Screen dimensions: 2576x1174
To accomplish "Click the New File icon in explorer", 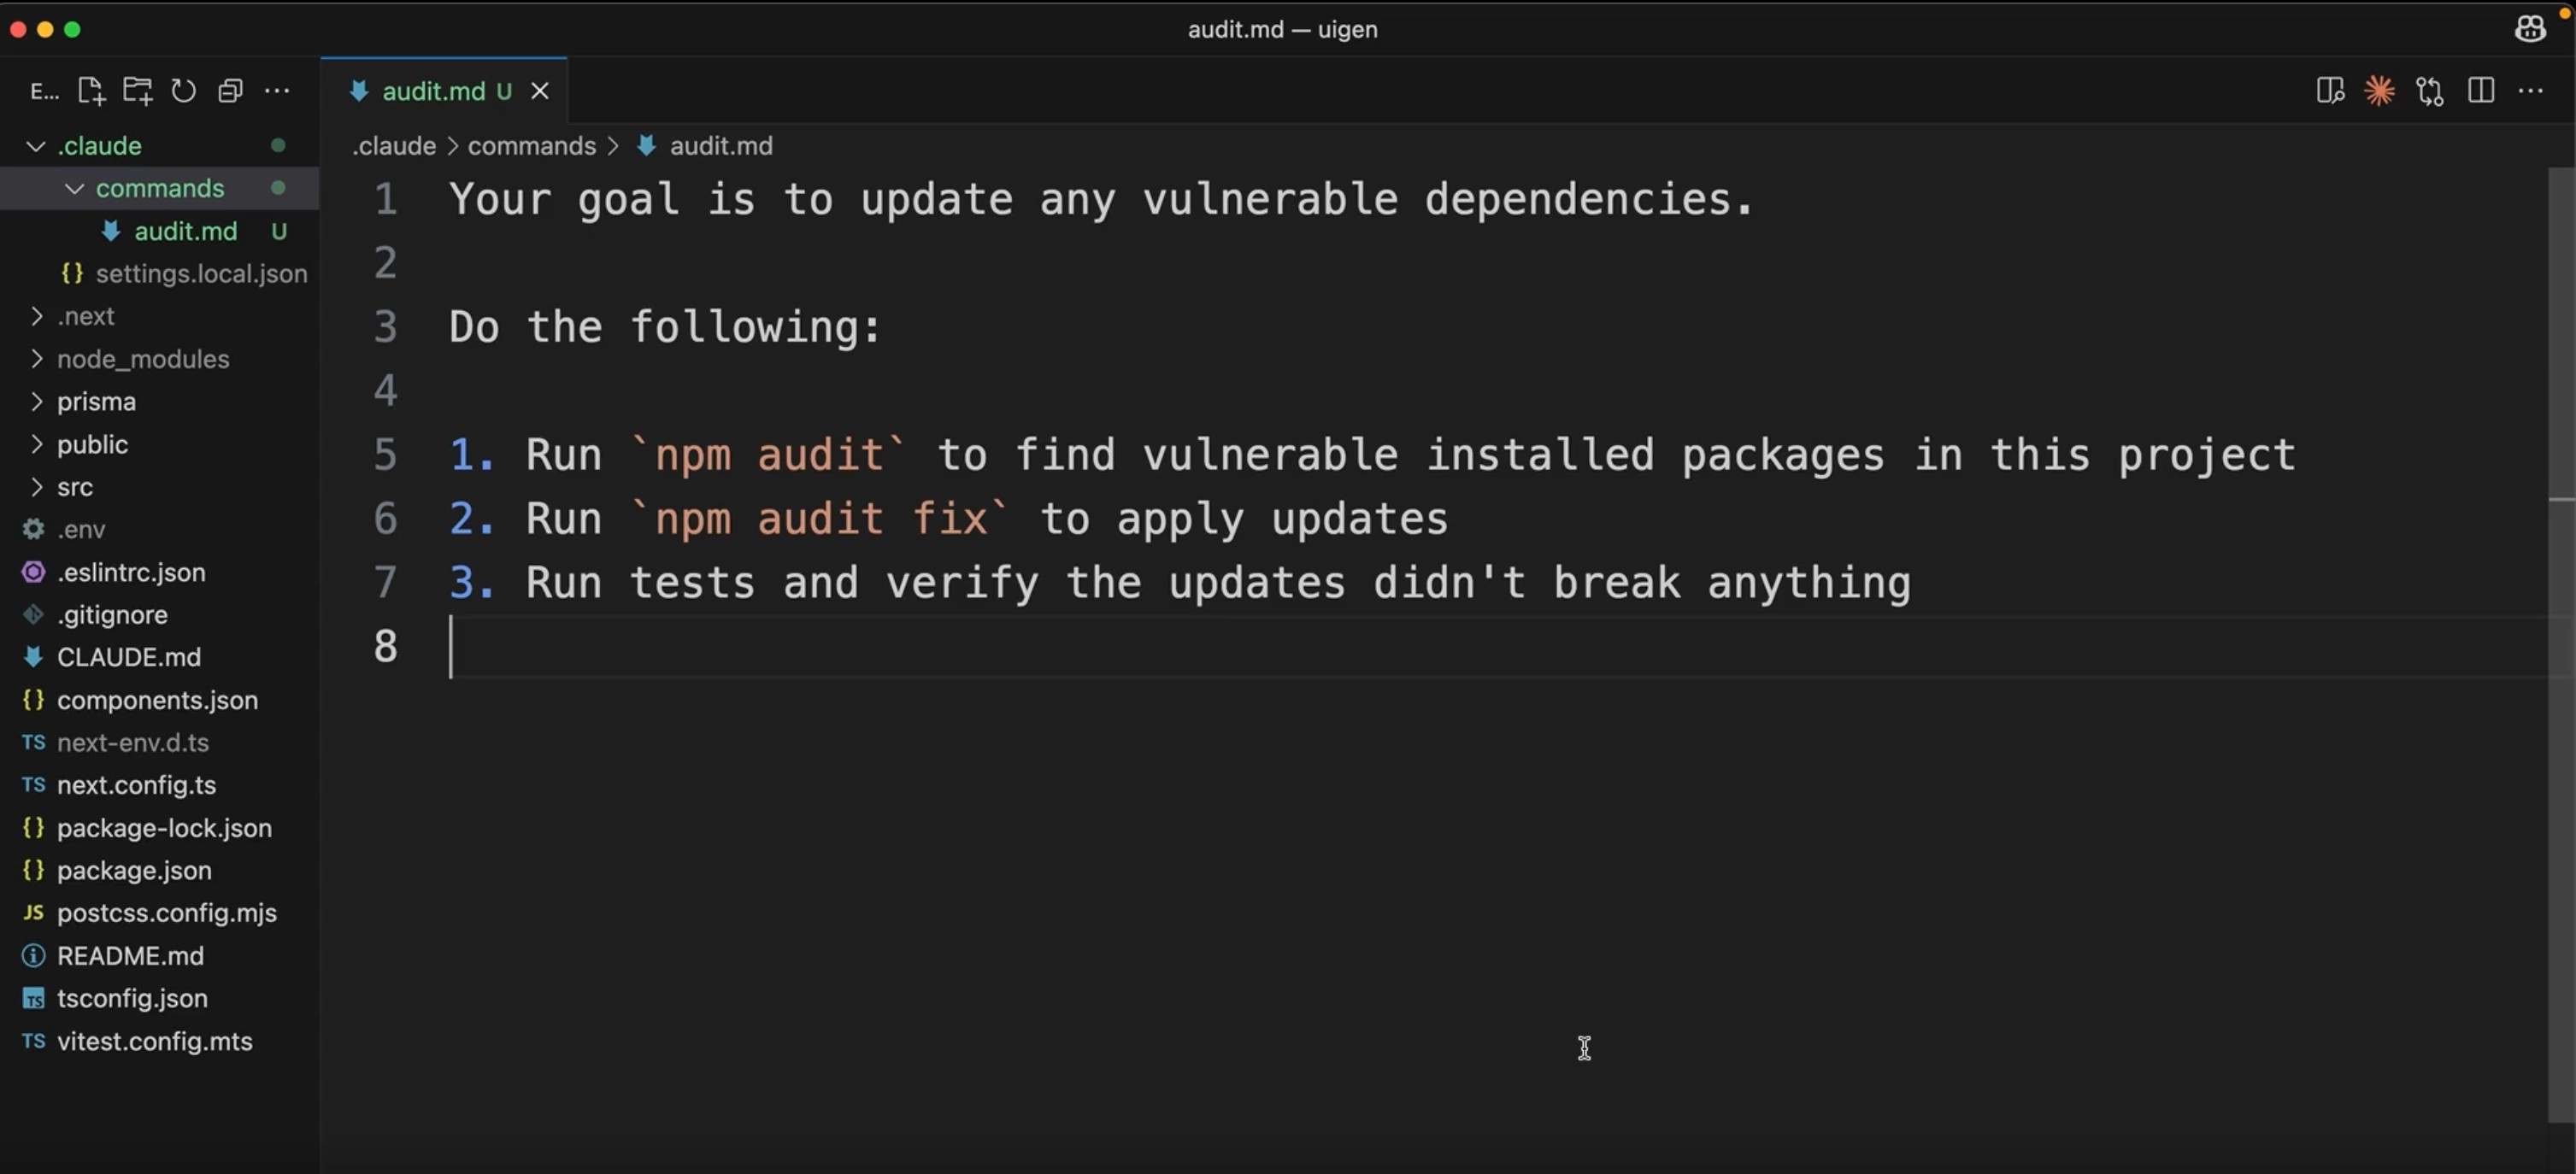I will tap(91, 91).
